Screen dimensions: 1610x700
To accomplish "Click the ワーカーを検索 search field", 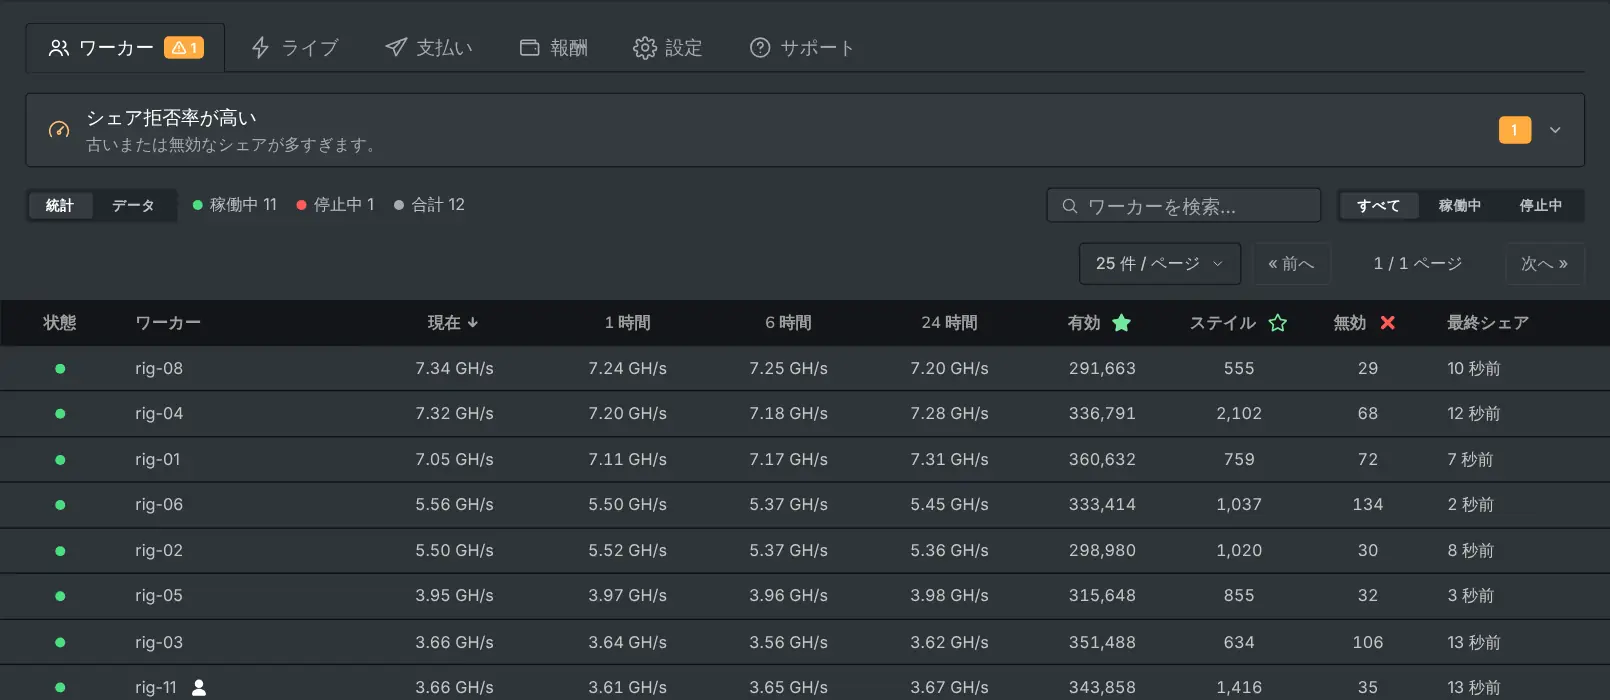I will [1184, 206].
